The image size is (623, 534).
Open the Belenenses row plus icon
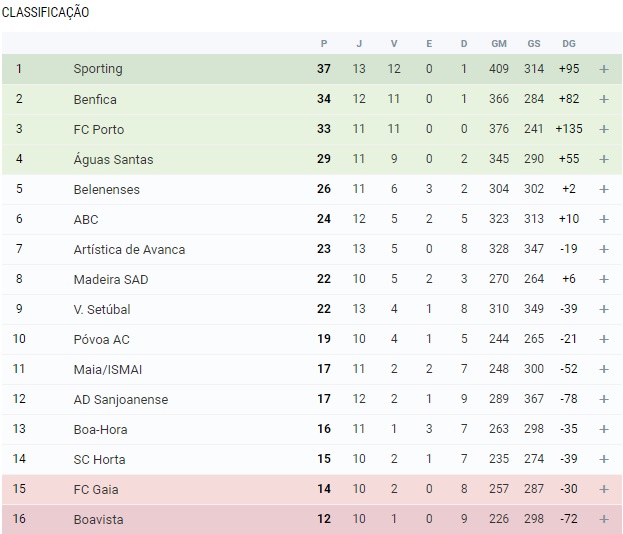(603, 189)
